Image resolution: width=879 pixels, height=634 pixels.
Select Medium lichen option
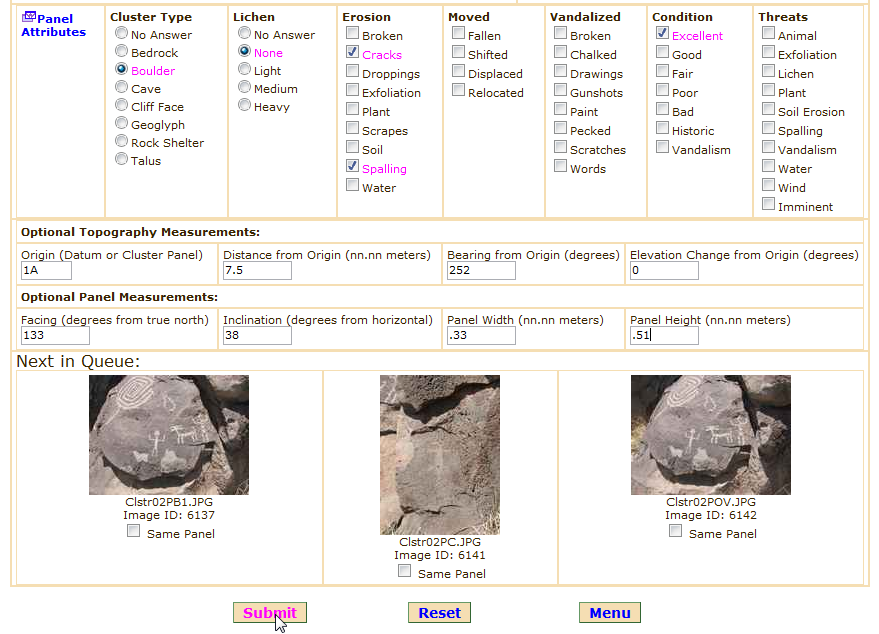[245, 87]
